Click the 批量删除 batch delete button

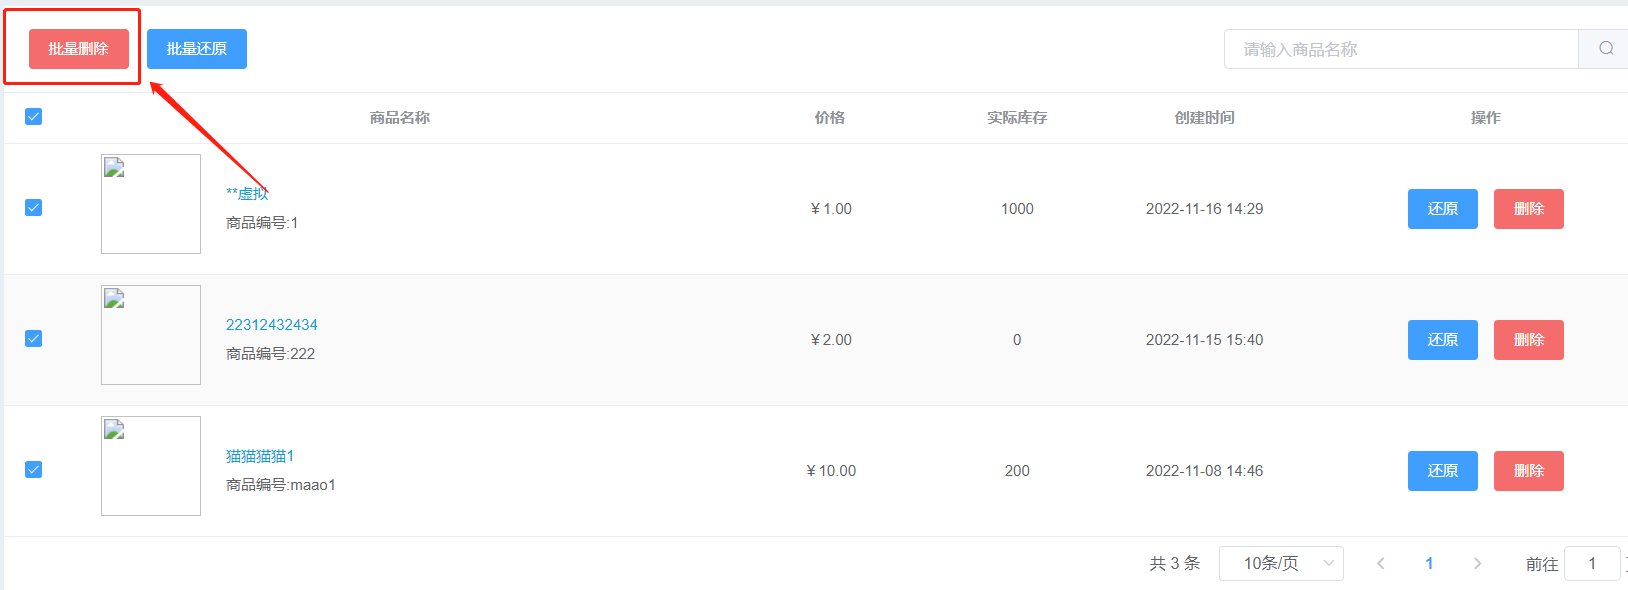79,49
